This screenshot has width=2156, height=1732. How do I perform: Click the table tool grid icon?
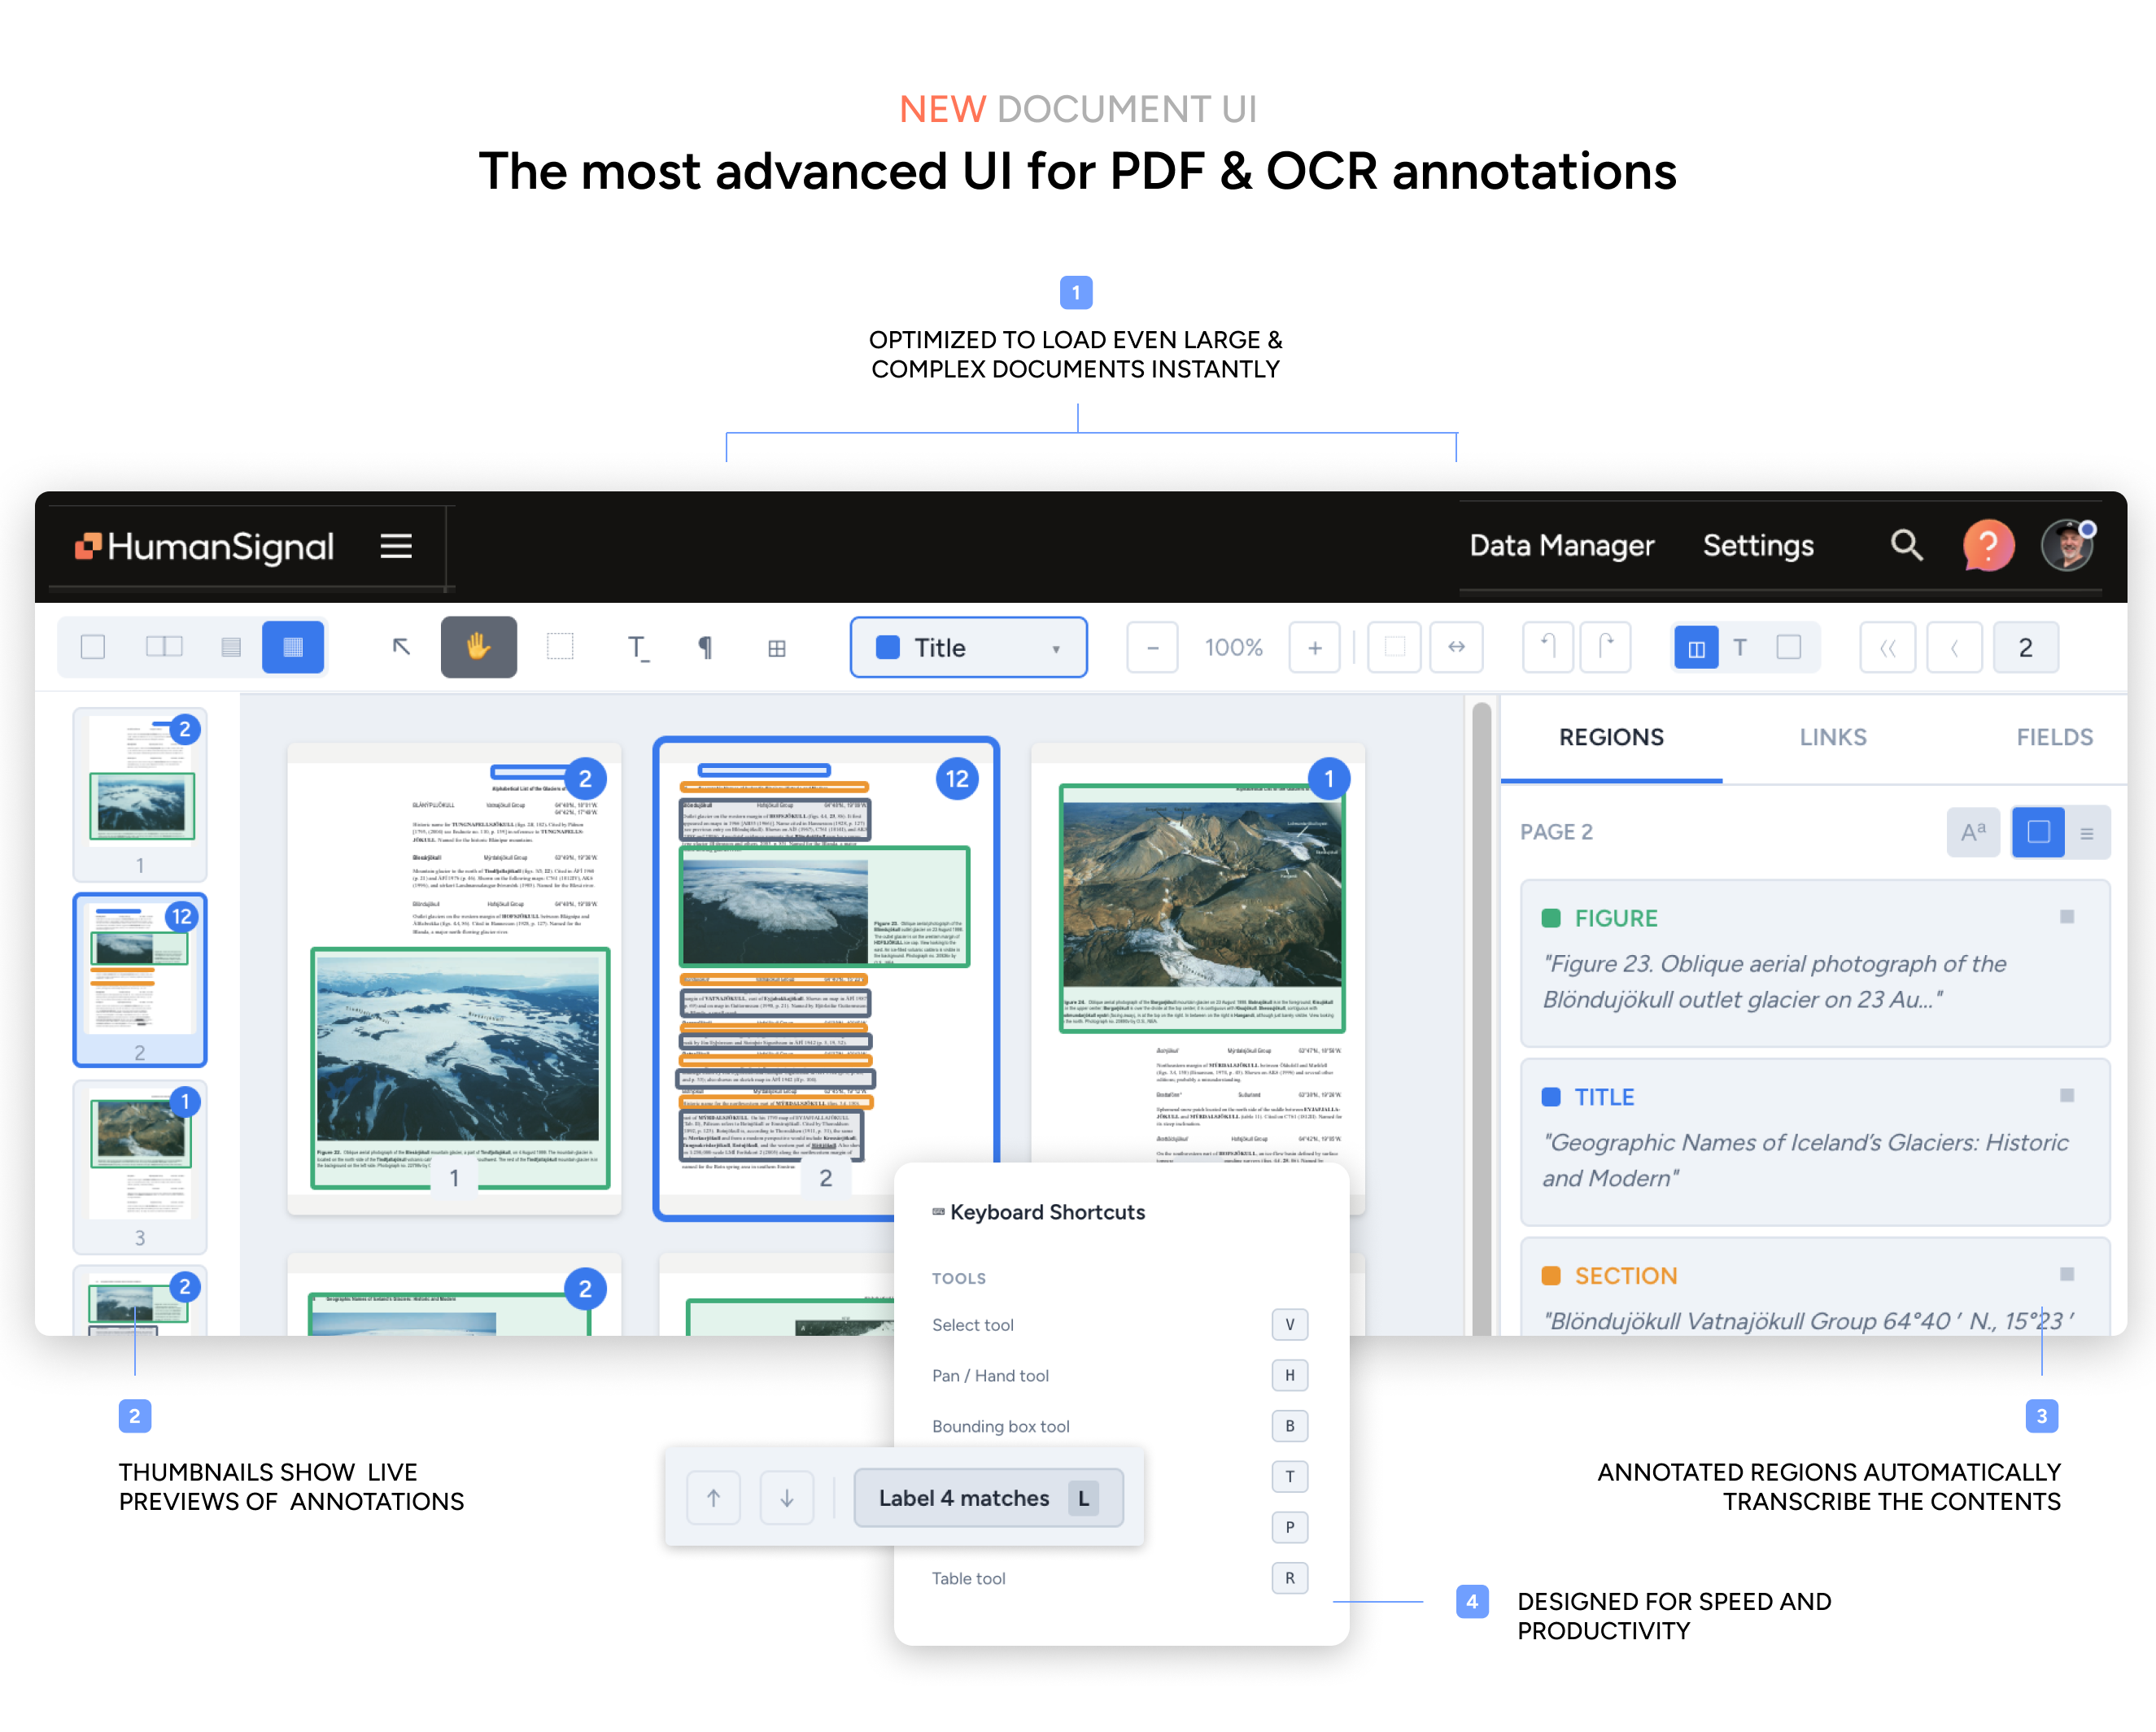(776, 648)
